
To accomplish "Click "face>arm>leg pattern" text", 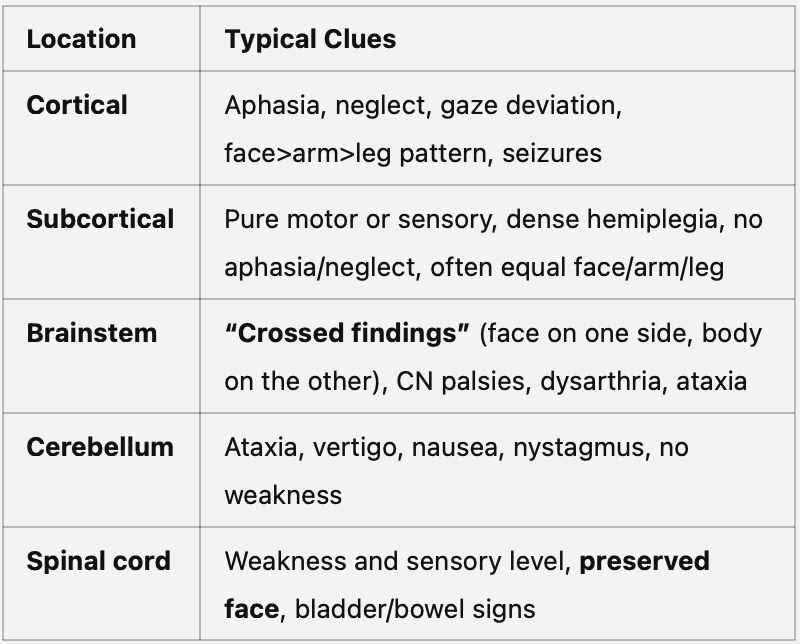I will [x=356, y=153].
